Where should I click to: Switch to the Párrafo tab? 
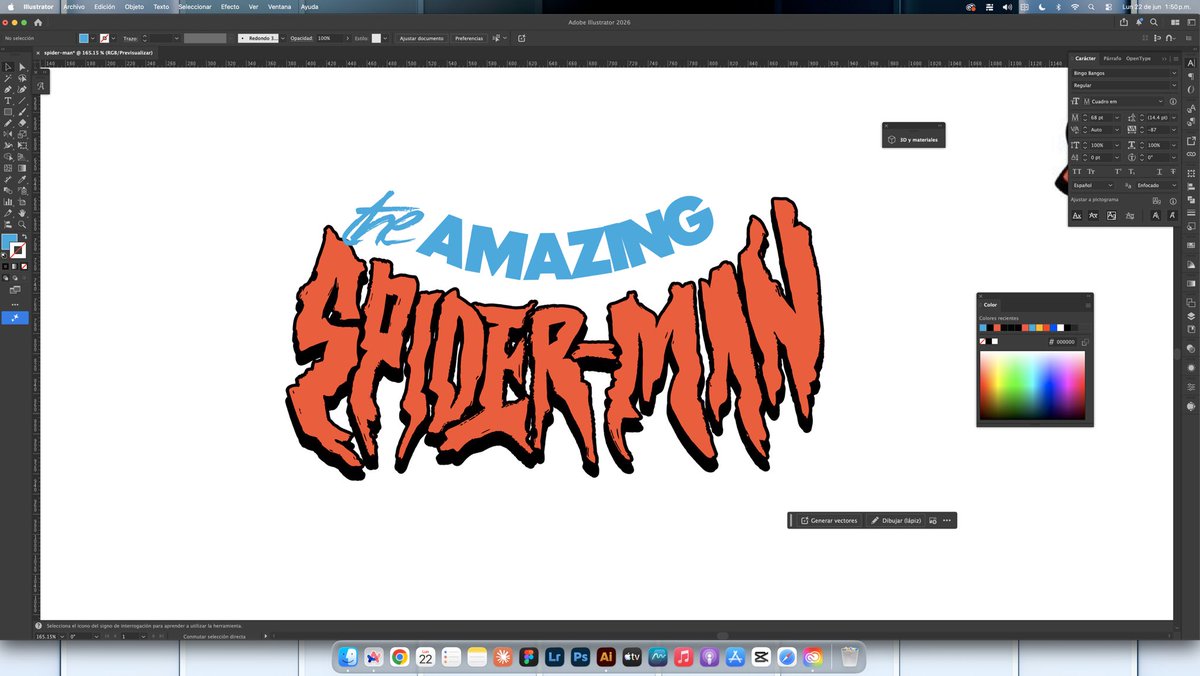1112,58
